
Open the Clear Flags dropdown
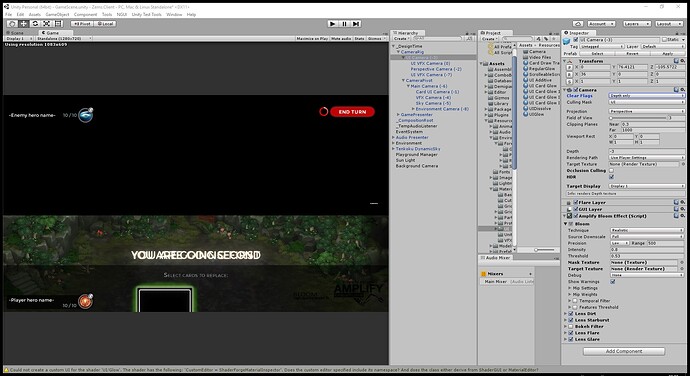[x=647, y=96]
